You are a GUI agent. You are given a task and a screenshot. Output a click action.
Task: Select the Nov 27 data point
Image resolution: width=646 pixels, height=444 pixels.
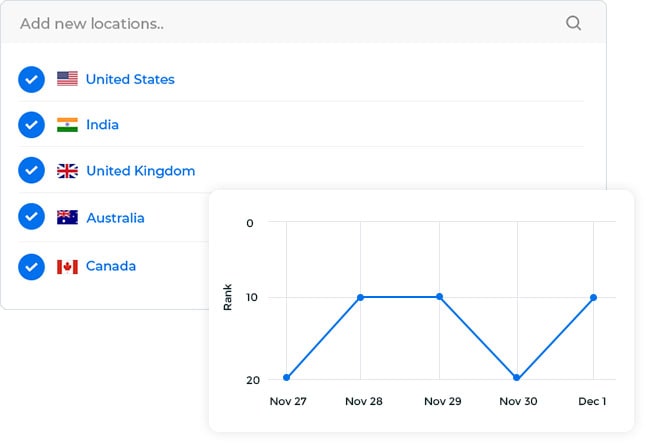287,377
